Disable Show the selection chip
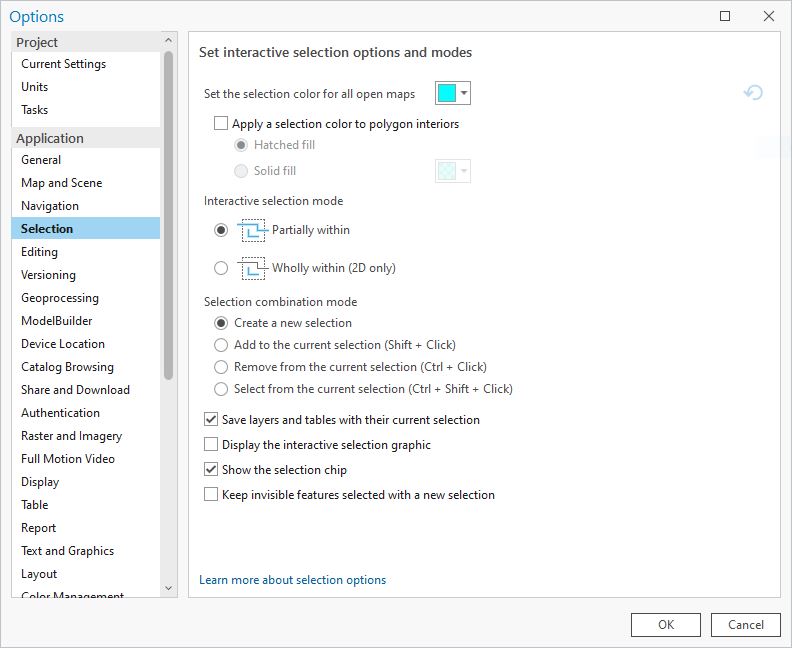Image resolution: width=792 pixels, height=648 pixels. (x=211, y=470)
